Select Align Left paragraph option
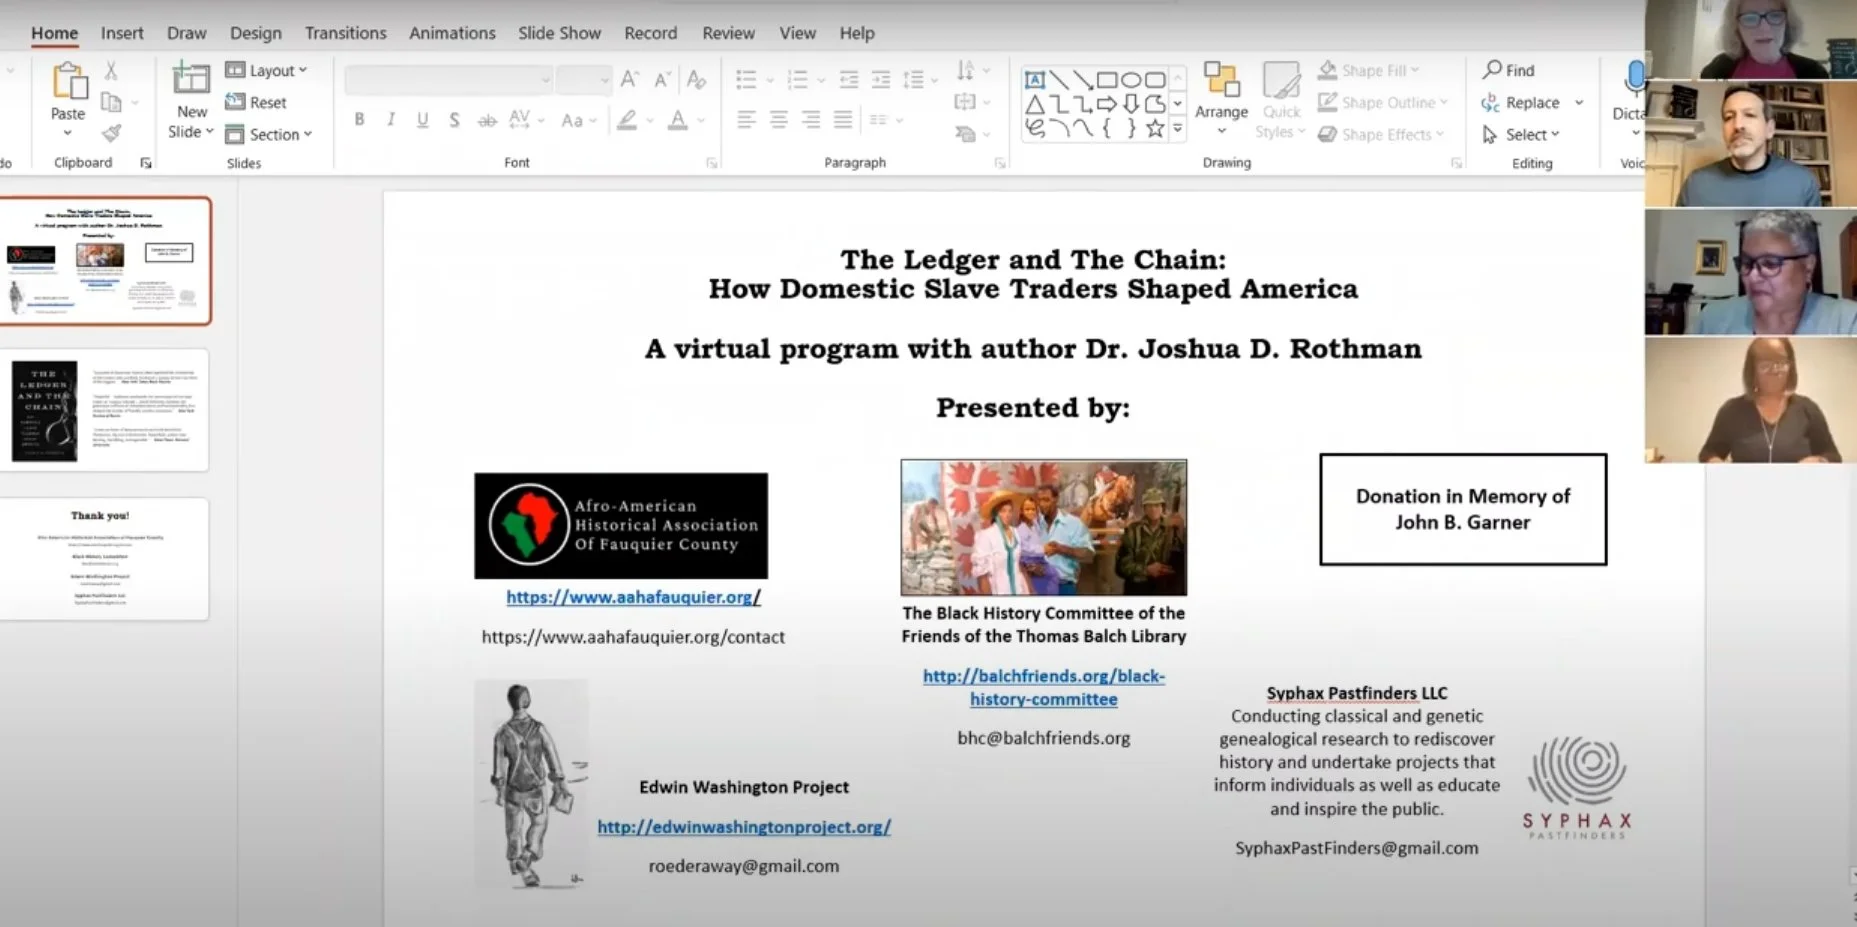1857x927 pixels. tap(746, 120)
